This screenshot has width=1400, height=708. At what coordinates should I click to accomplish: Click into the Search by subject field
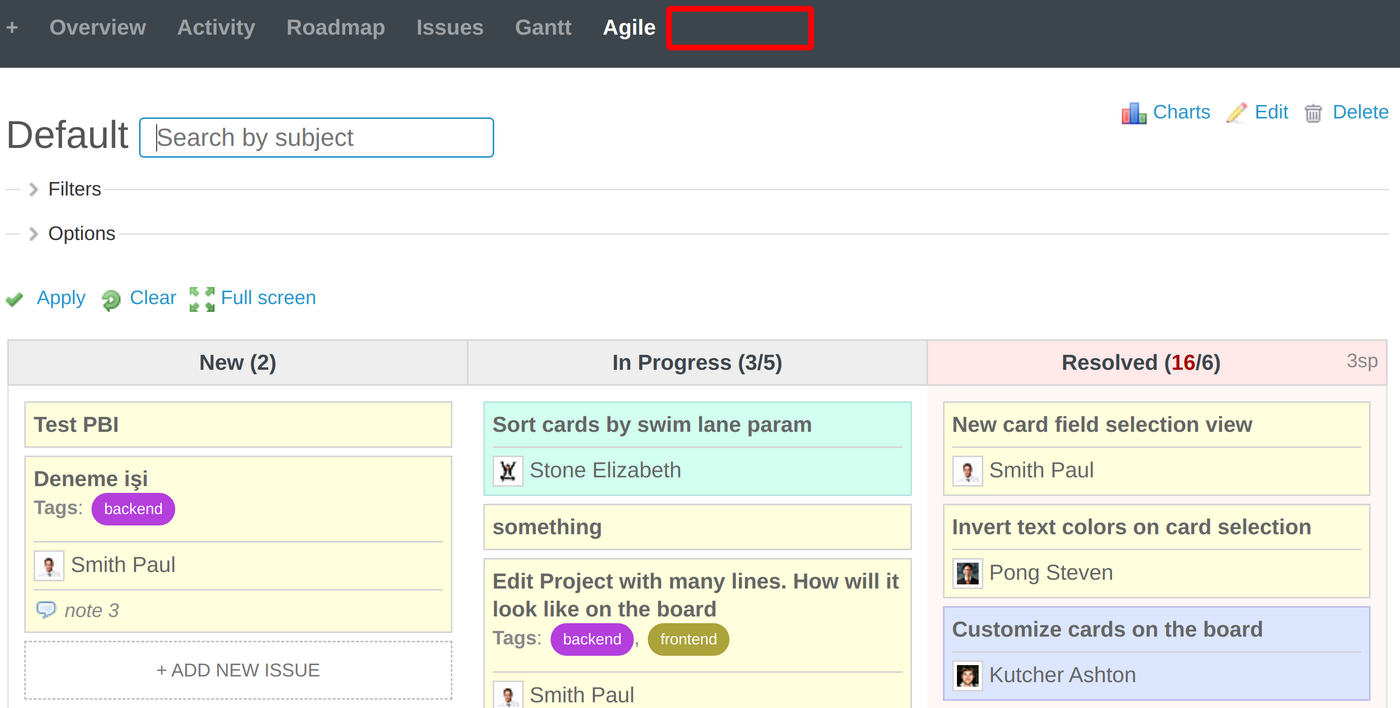(315, 137)
